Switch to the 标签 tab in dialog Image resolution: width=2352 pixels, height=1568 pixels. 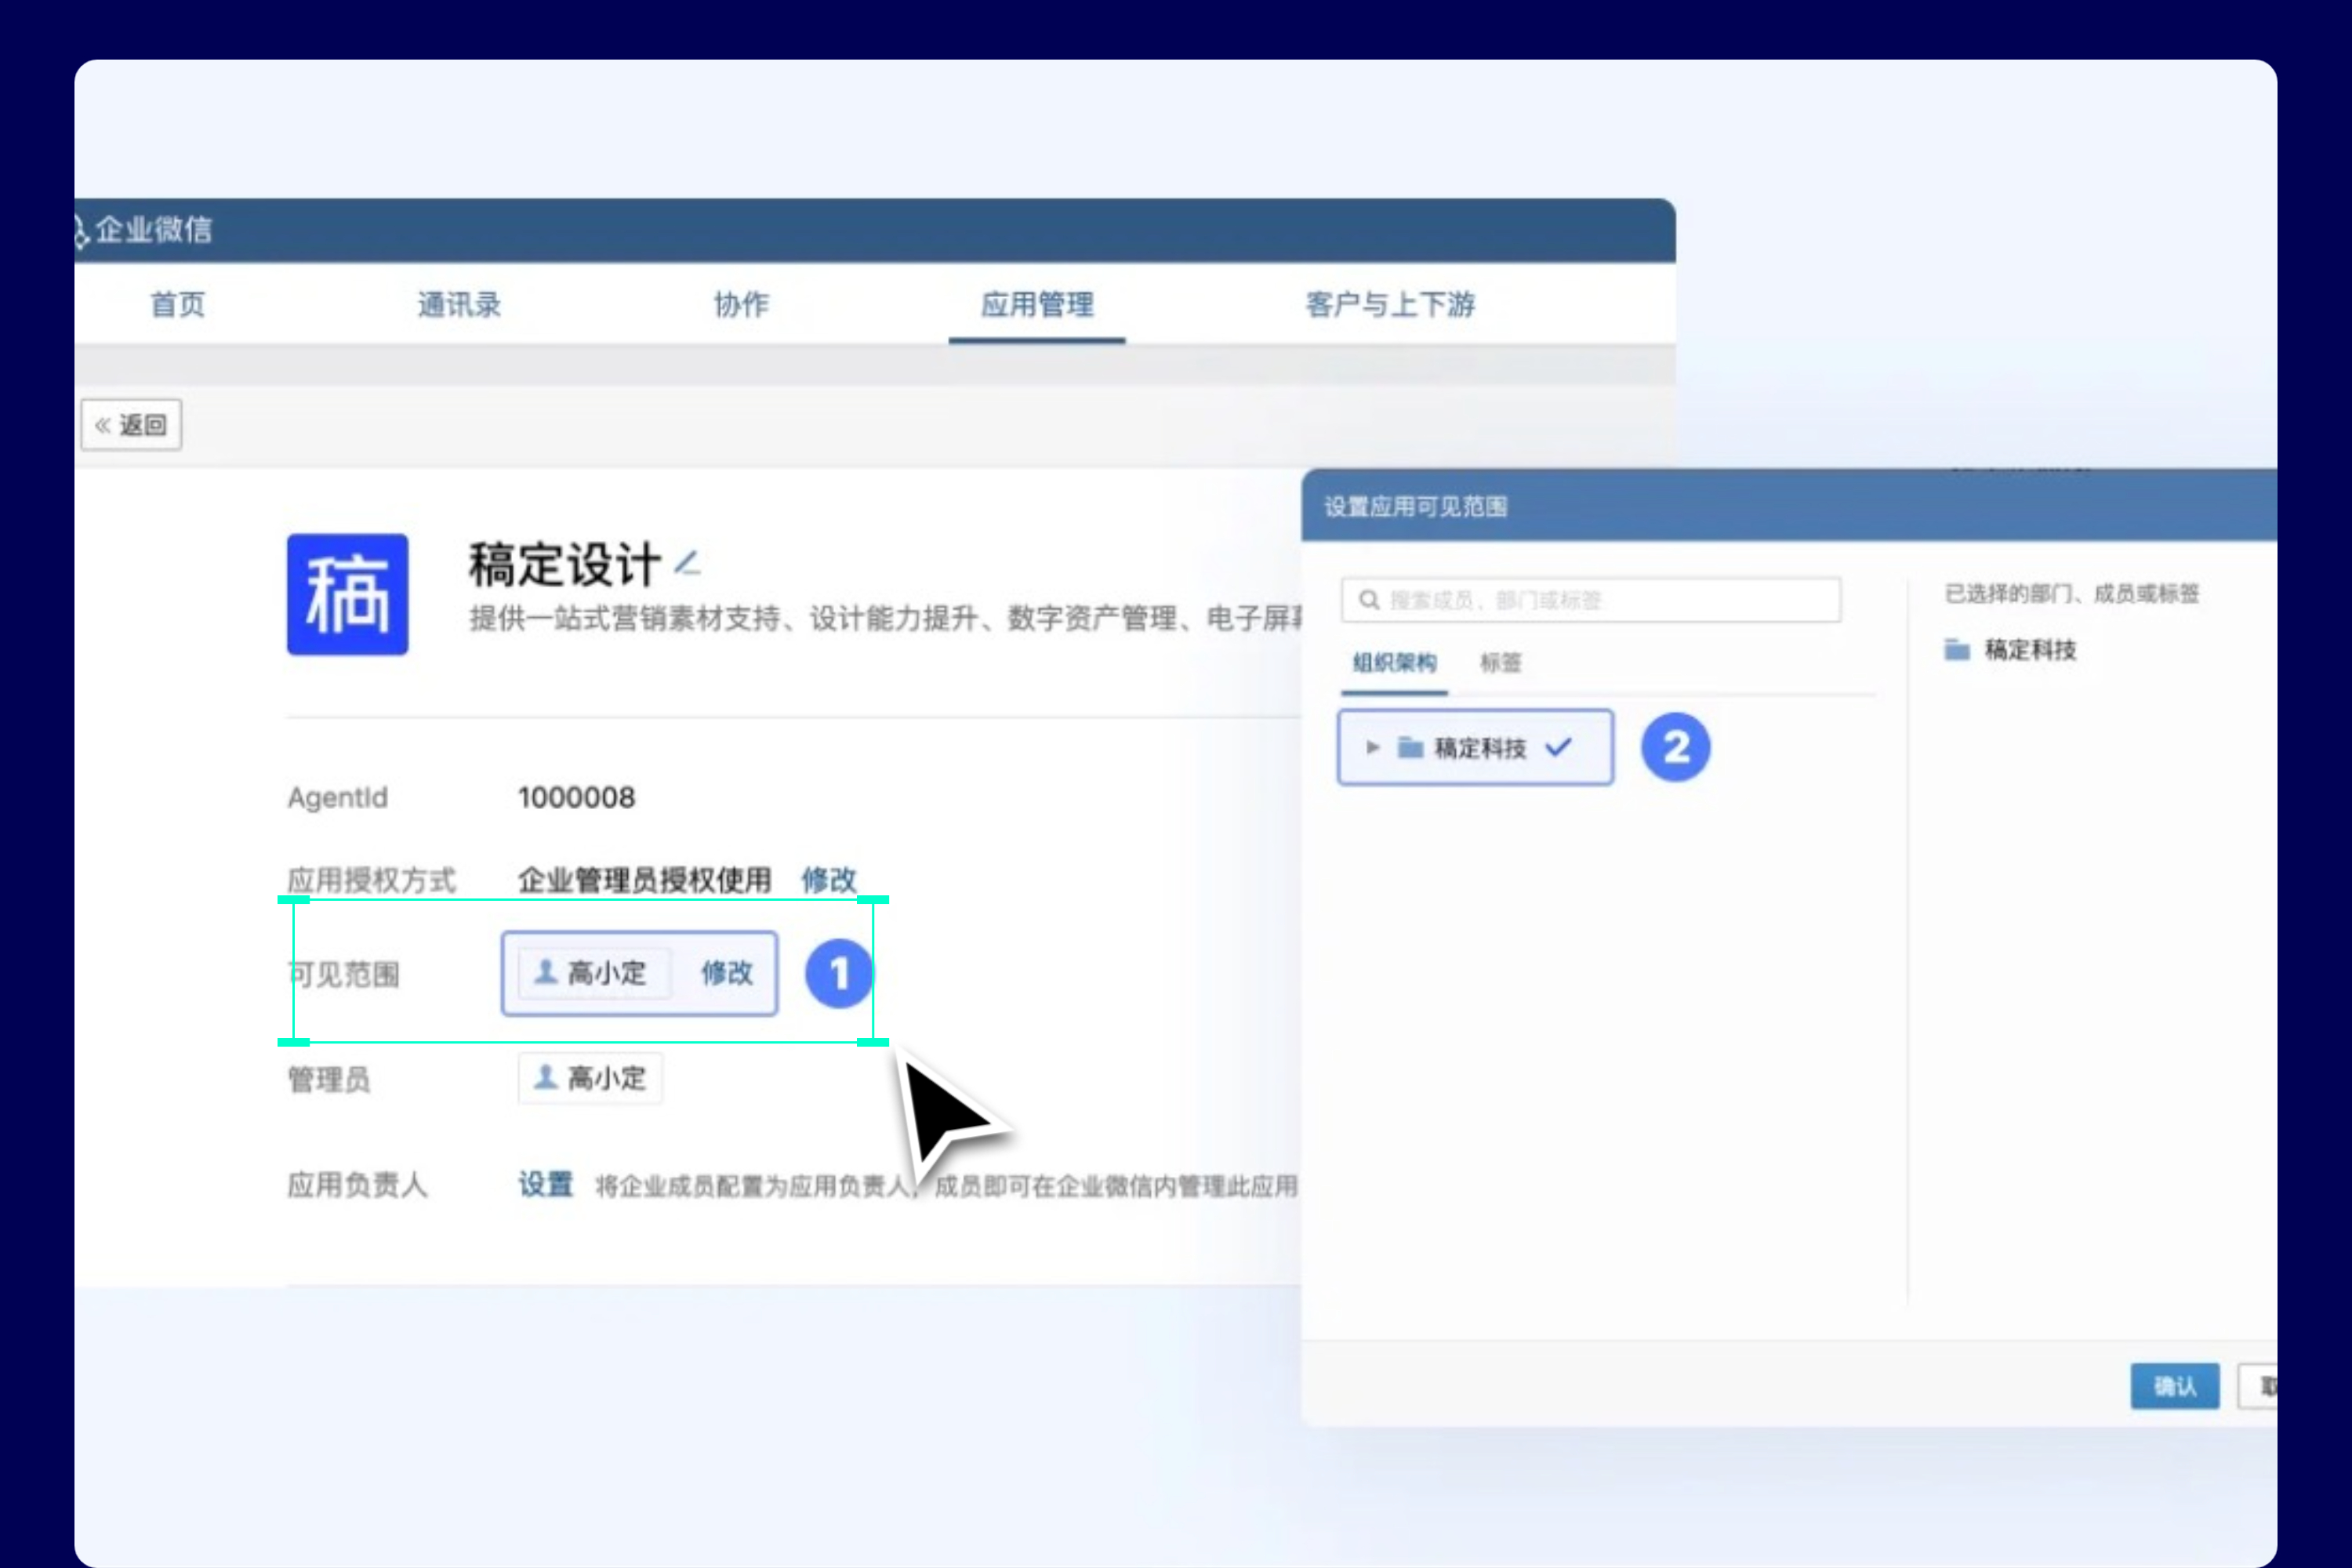(1500, 663)
